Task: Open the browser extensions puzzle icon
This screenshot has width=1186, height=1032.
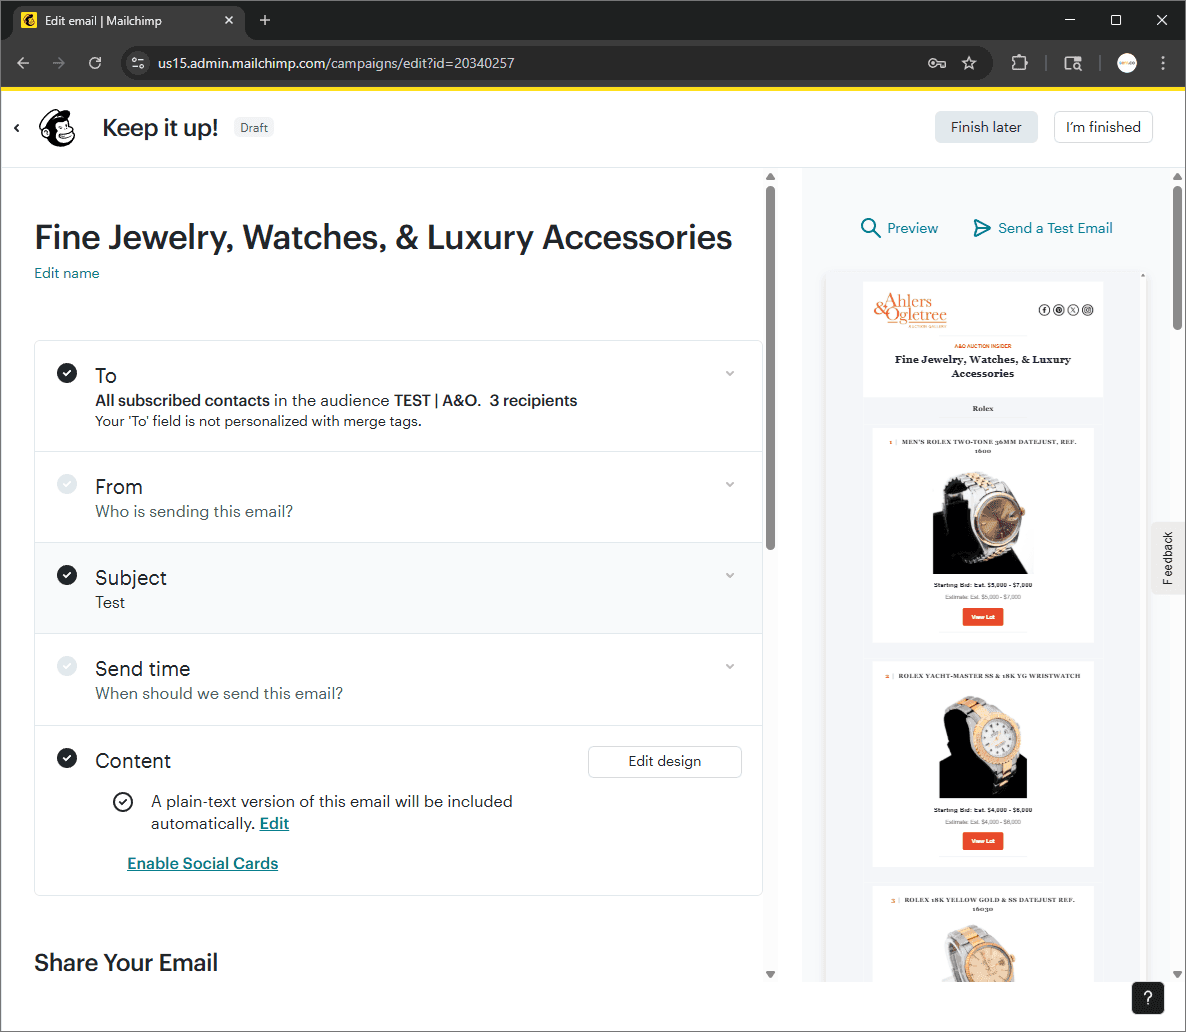Action: pyautogui.click(x=1020, y=63)
